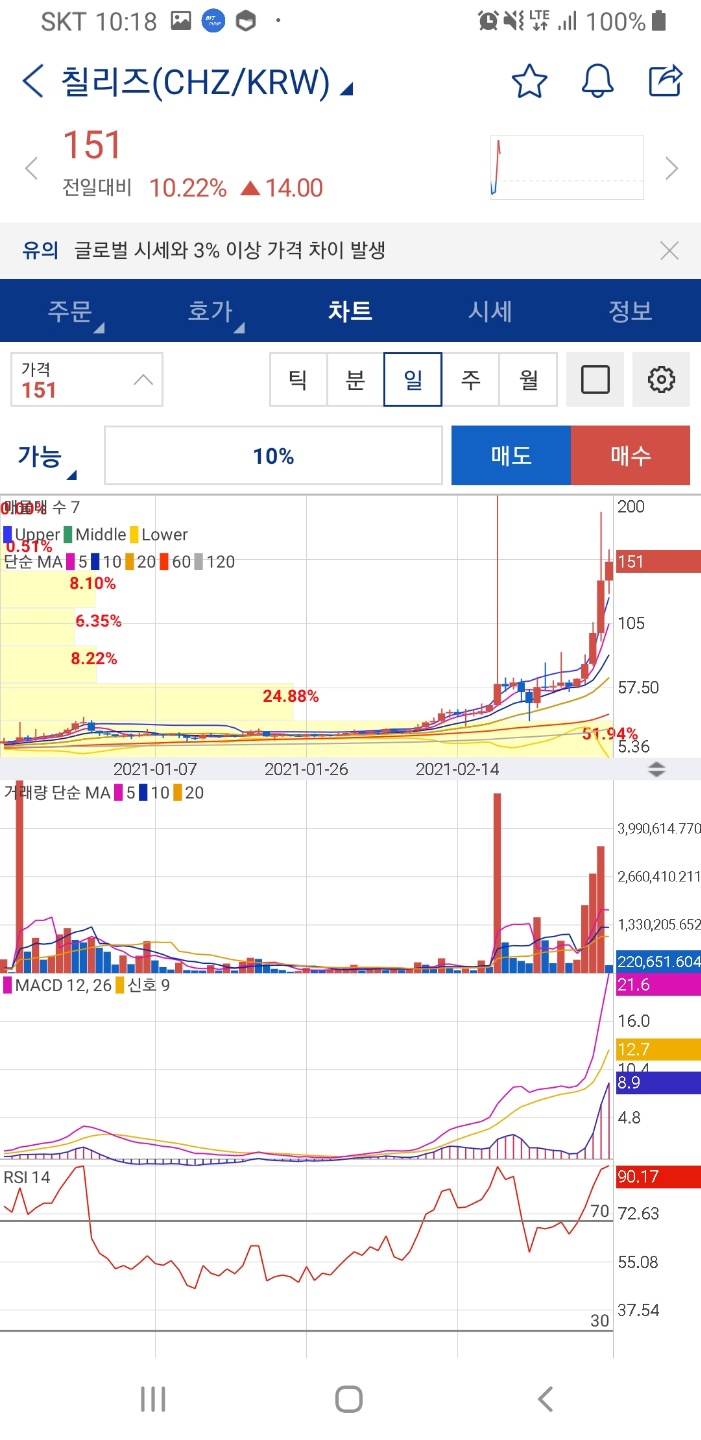Tap the Upper band legend swatch

coord(8,535)
